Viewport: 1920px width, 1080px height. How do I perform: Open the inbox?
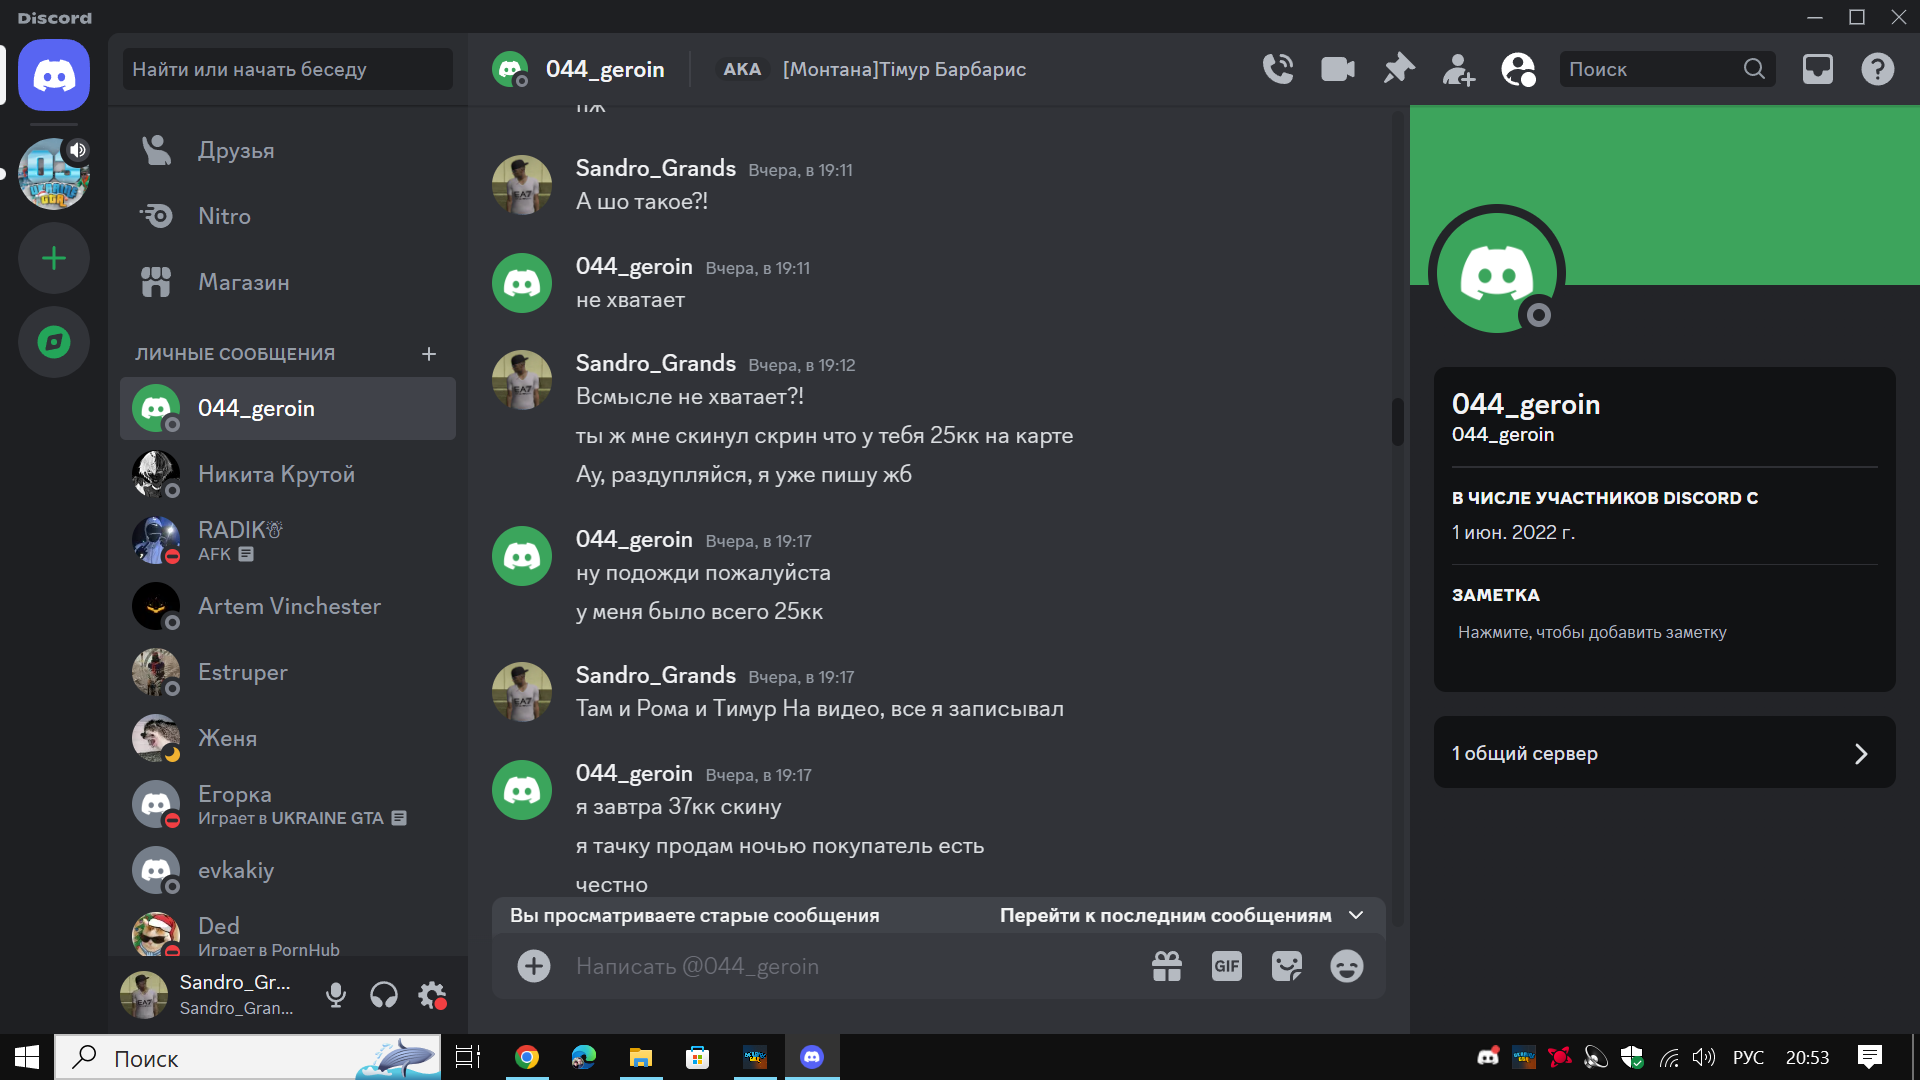click(x=1818, y=69)
